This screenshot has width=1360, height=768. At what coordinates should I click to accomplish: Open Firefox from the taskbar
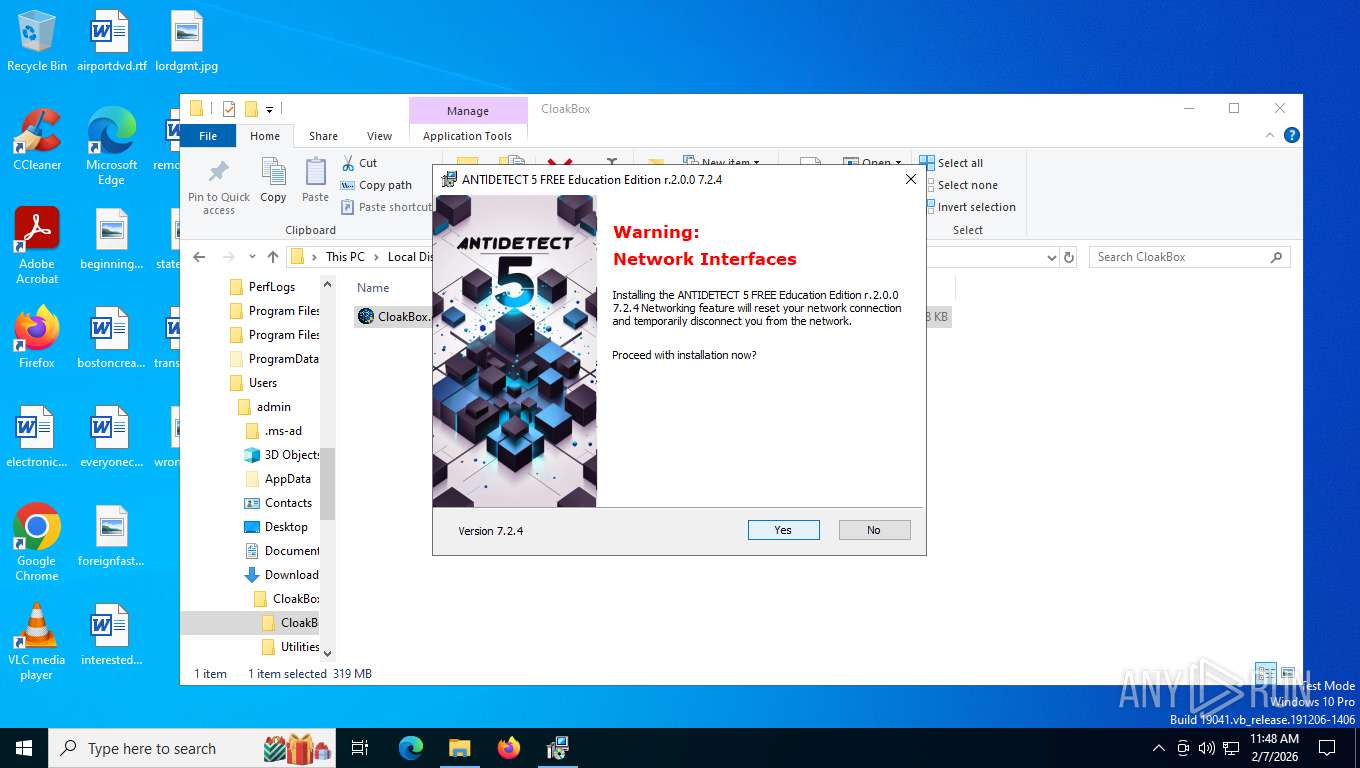click(509, 748)
